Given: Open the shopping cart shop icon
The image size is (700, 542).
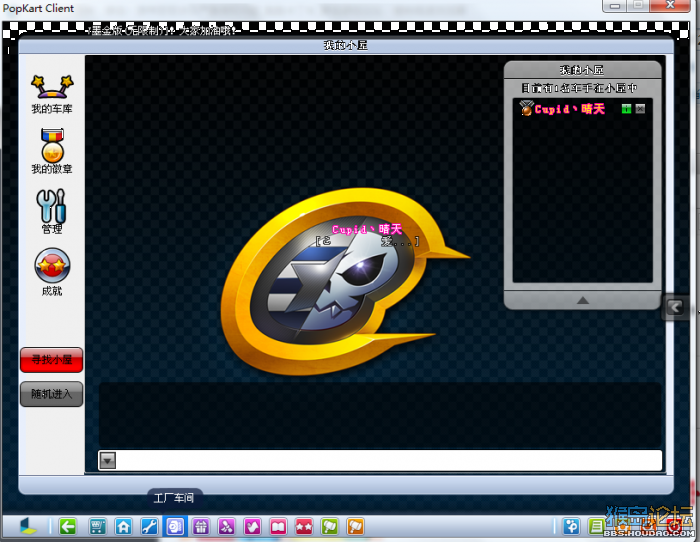Looking at the screenshot, I should [x=97, y=527].
